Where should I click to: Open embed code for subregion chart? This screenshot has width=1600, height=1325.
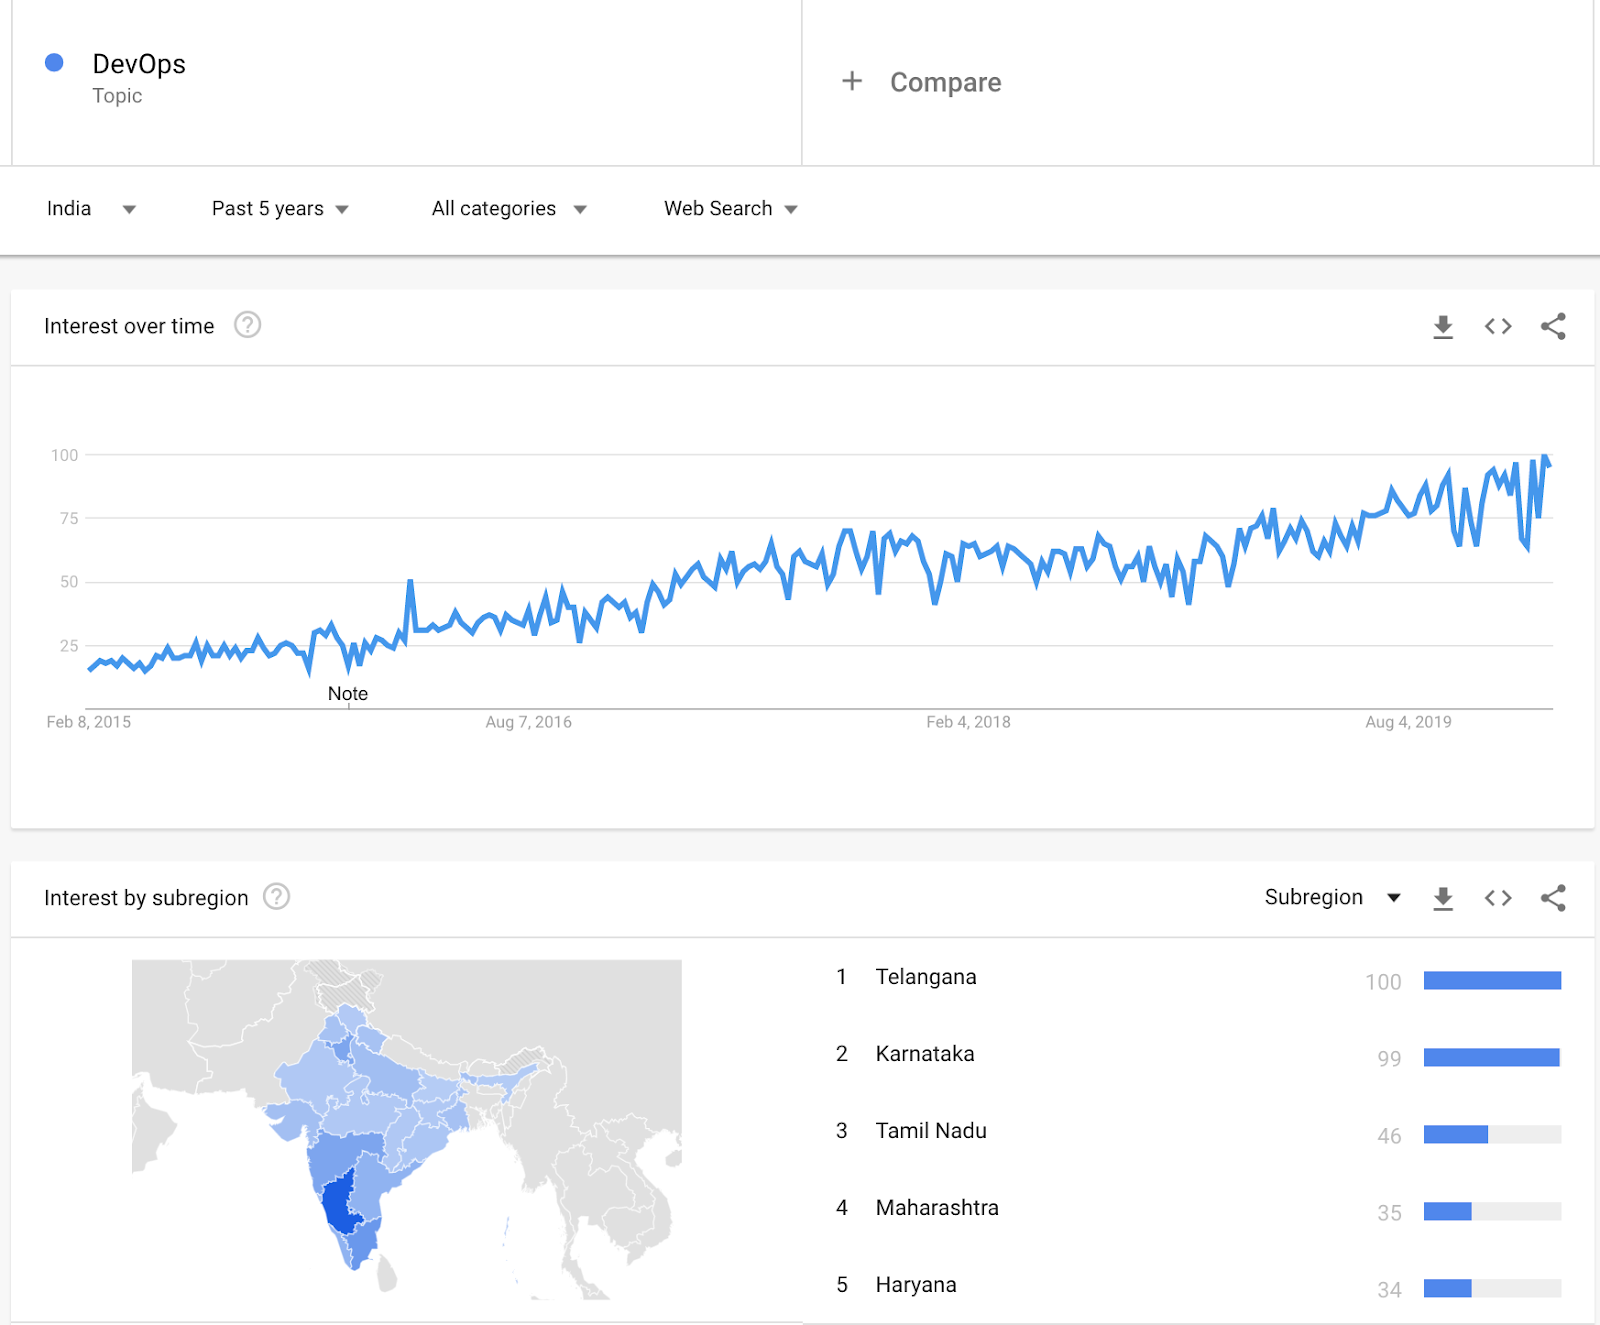(x=1497, y=898)
